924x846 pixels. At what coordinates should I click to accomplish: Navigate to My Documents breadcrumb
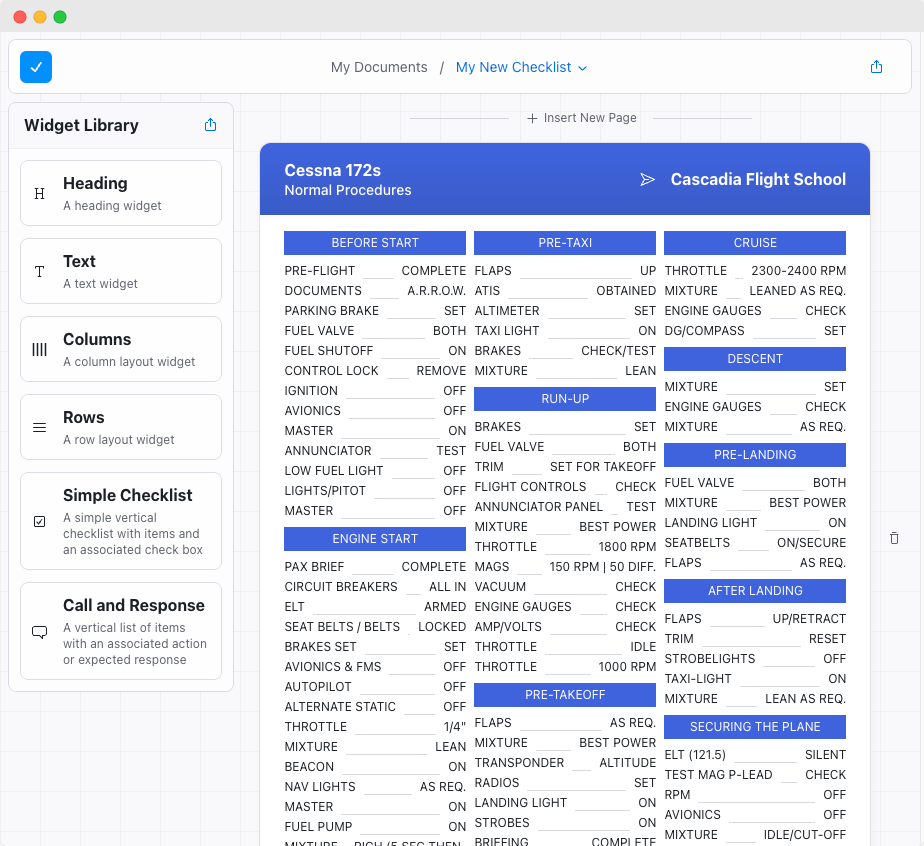pos(379,67)
